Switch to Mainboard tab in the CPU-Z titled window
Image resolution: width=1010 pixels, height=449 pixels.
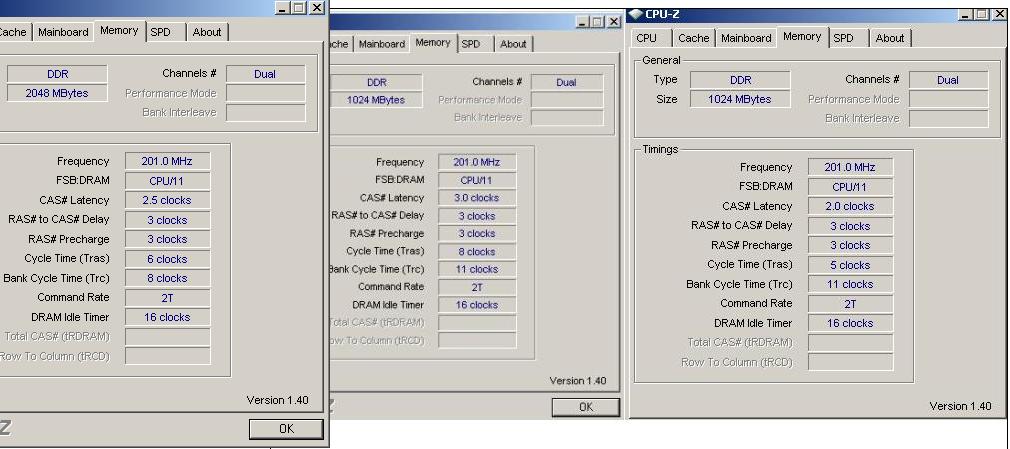click(x=746, y=38)
